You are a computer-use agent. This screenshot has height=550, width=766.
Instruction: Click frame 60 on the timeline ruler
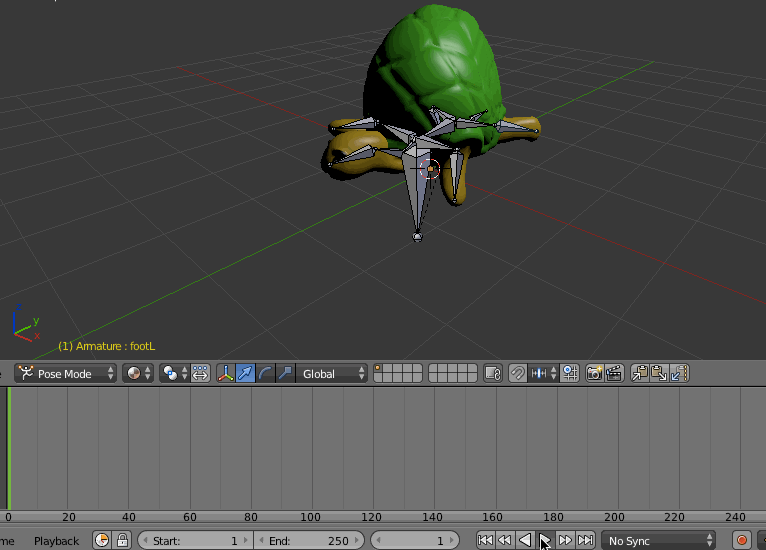pos(190,517)
